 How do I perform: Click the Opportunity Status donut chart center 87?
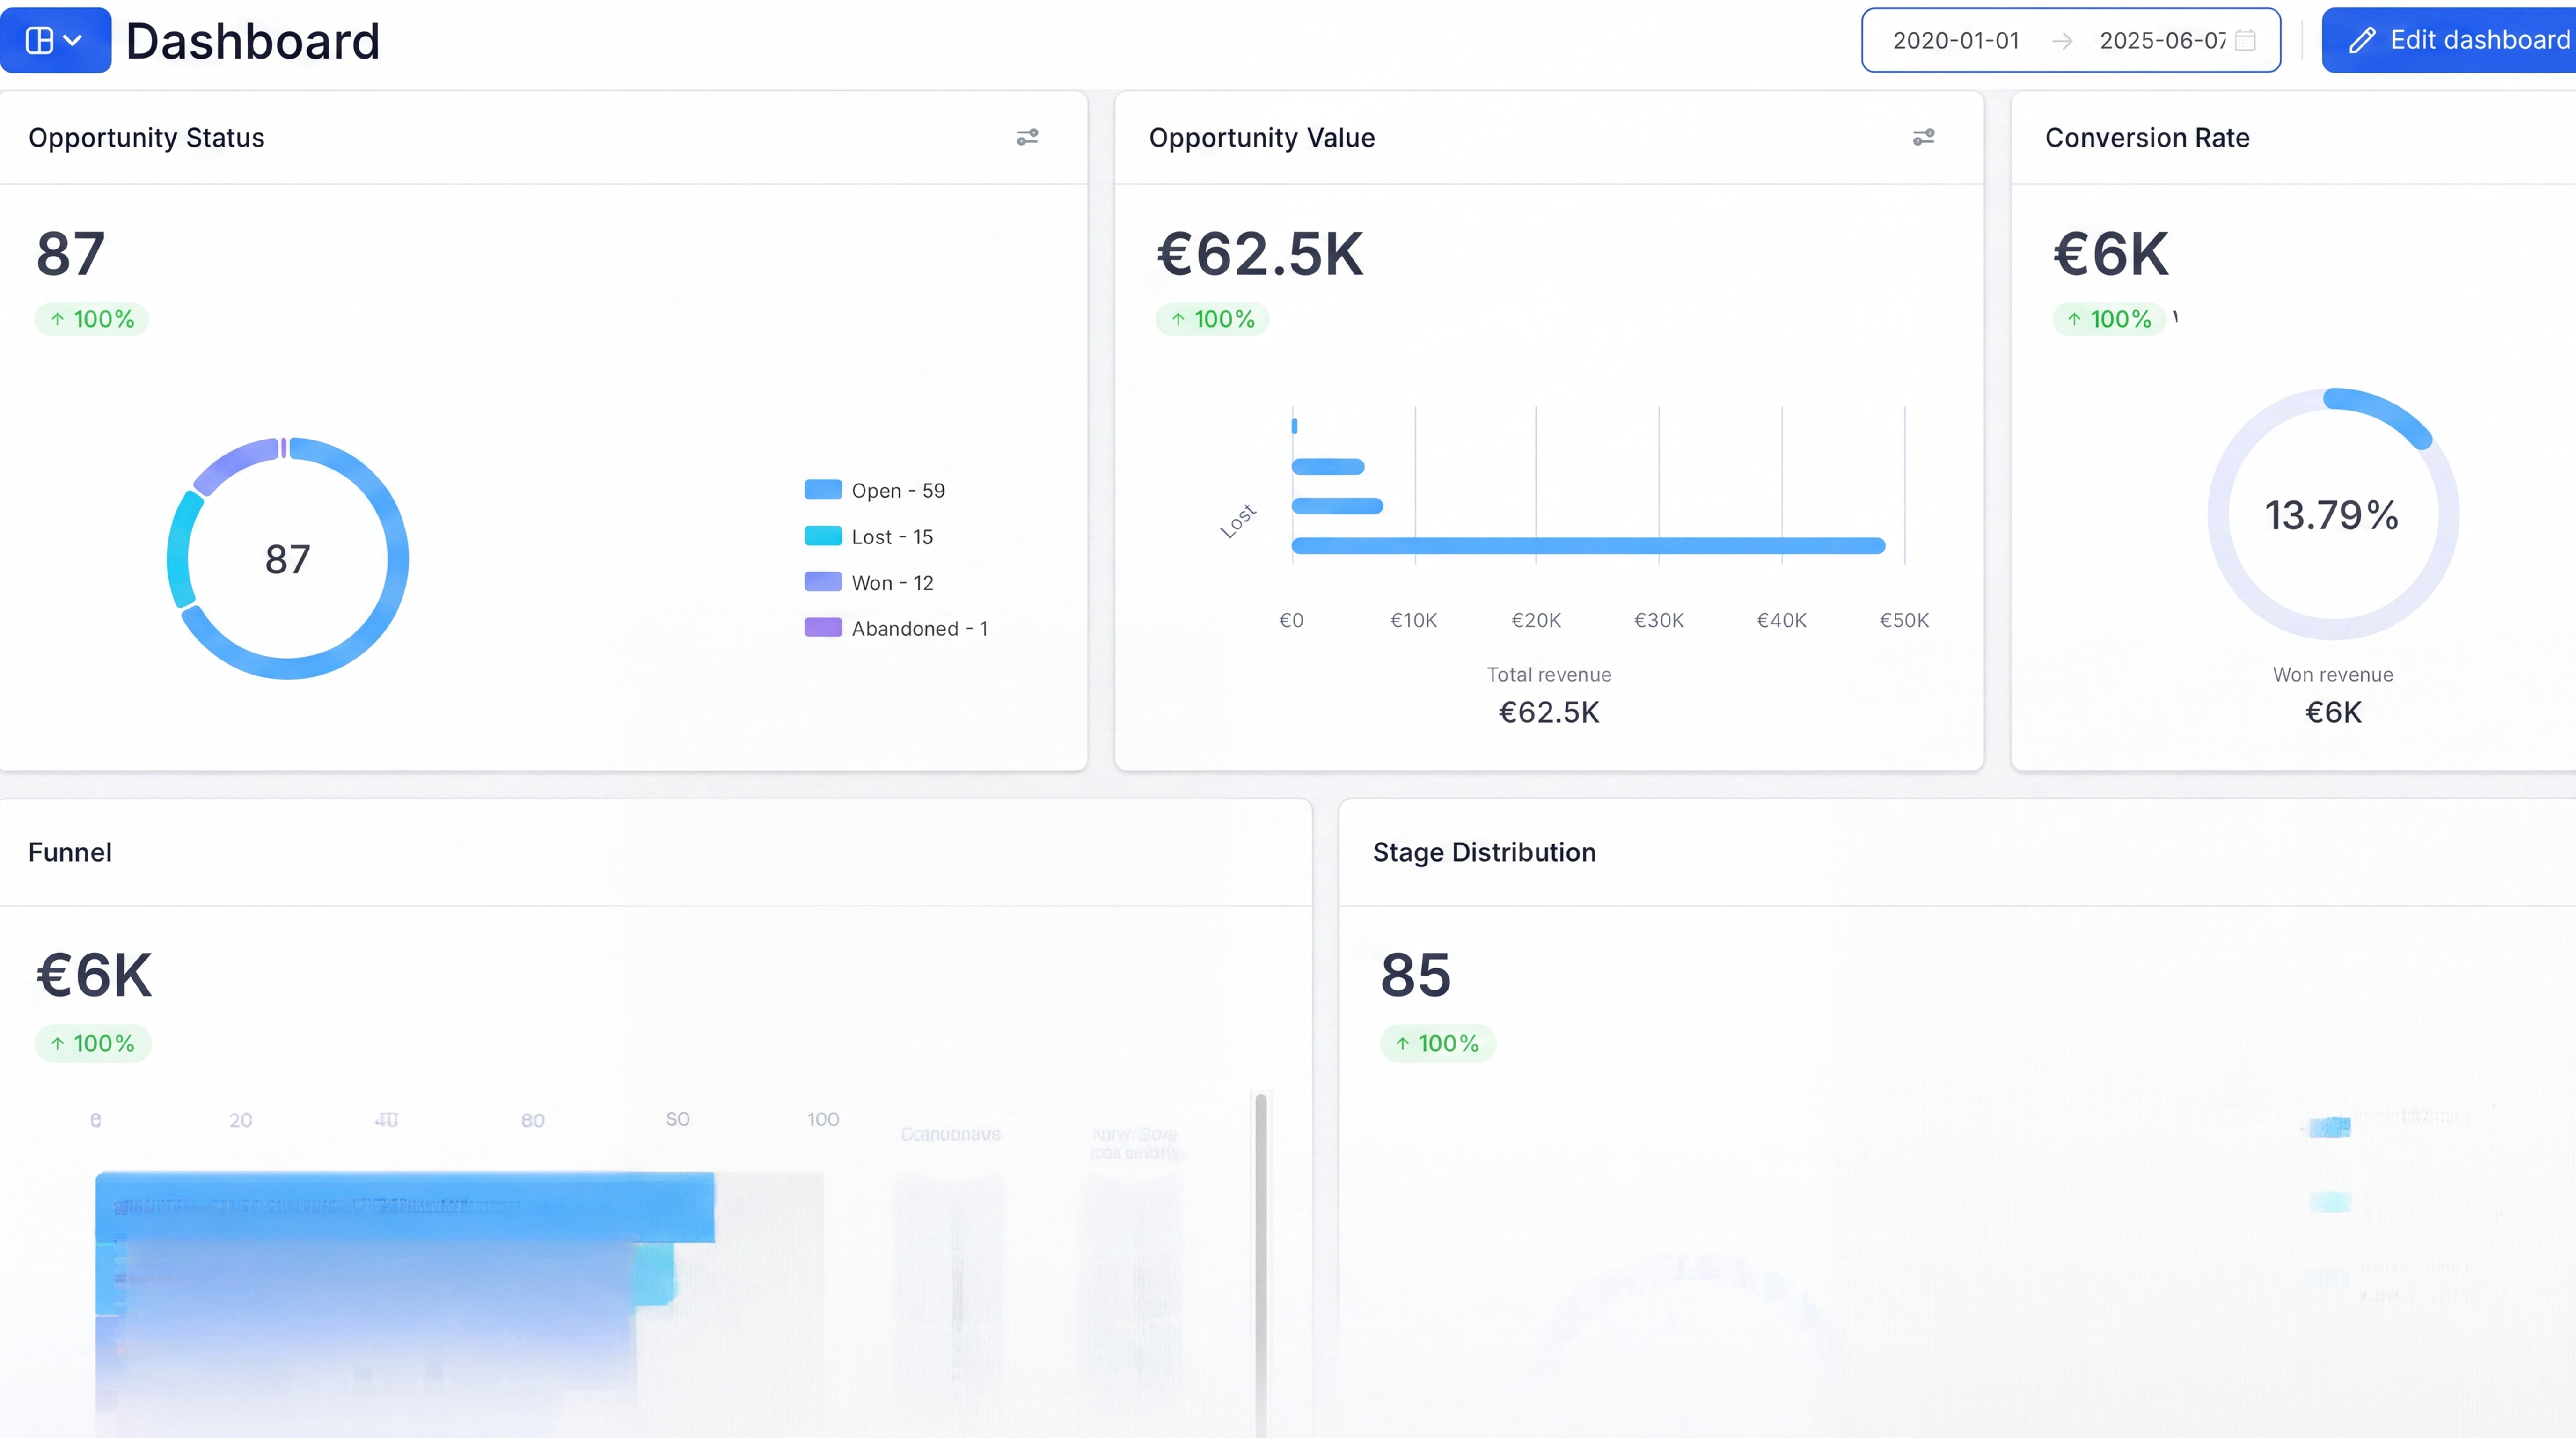pyautogui.click(x=287, y=559)
